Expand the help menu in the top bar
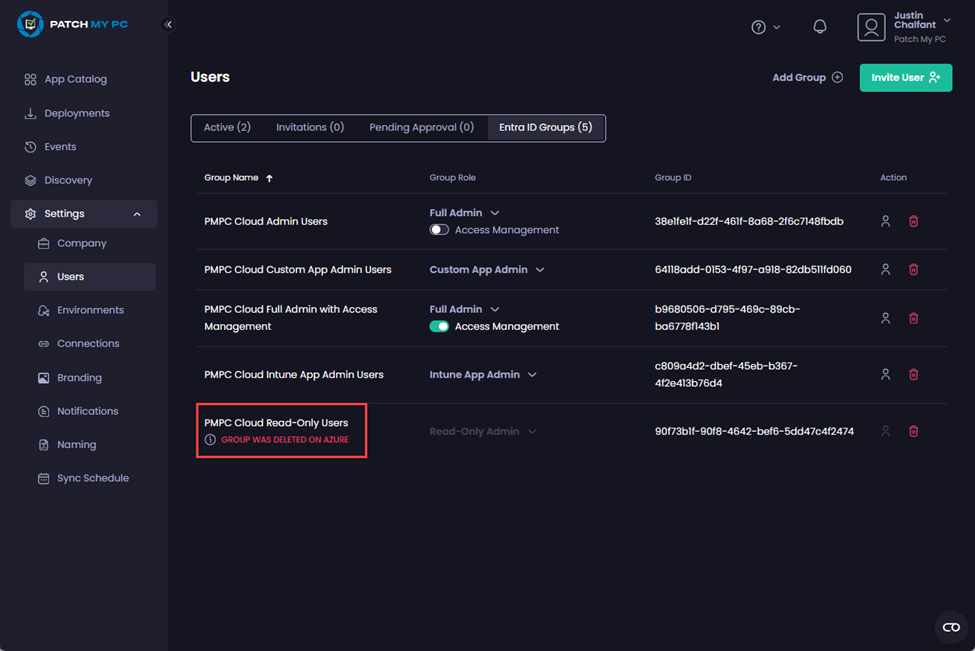This screenshot has height=651, width=975. tap(765, 27)
